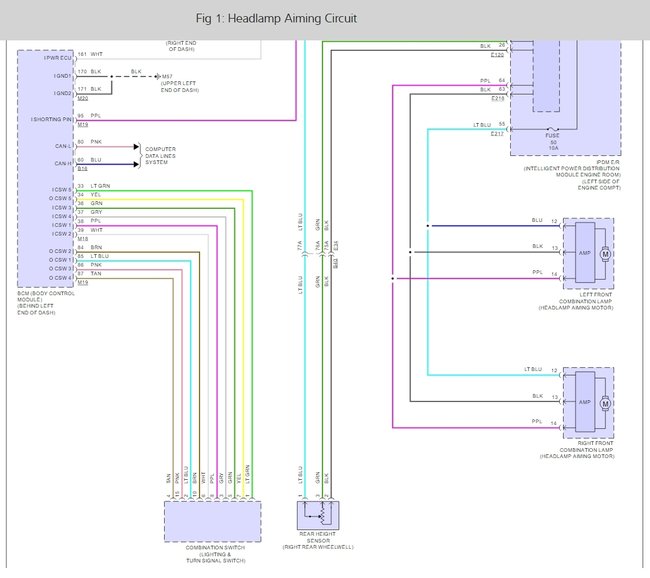The image size is (650, 578).
Task: Select wire label '80 PNK'
Action: click(x=90, y=142)
